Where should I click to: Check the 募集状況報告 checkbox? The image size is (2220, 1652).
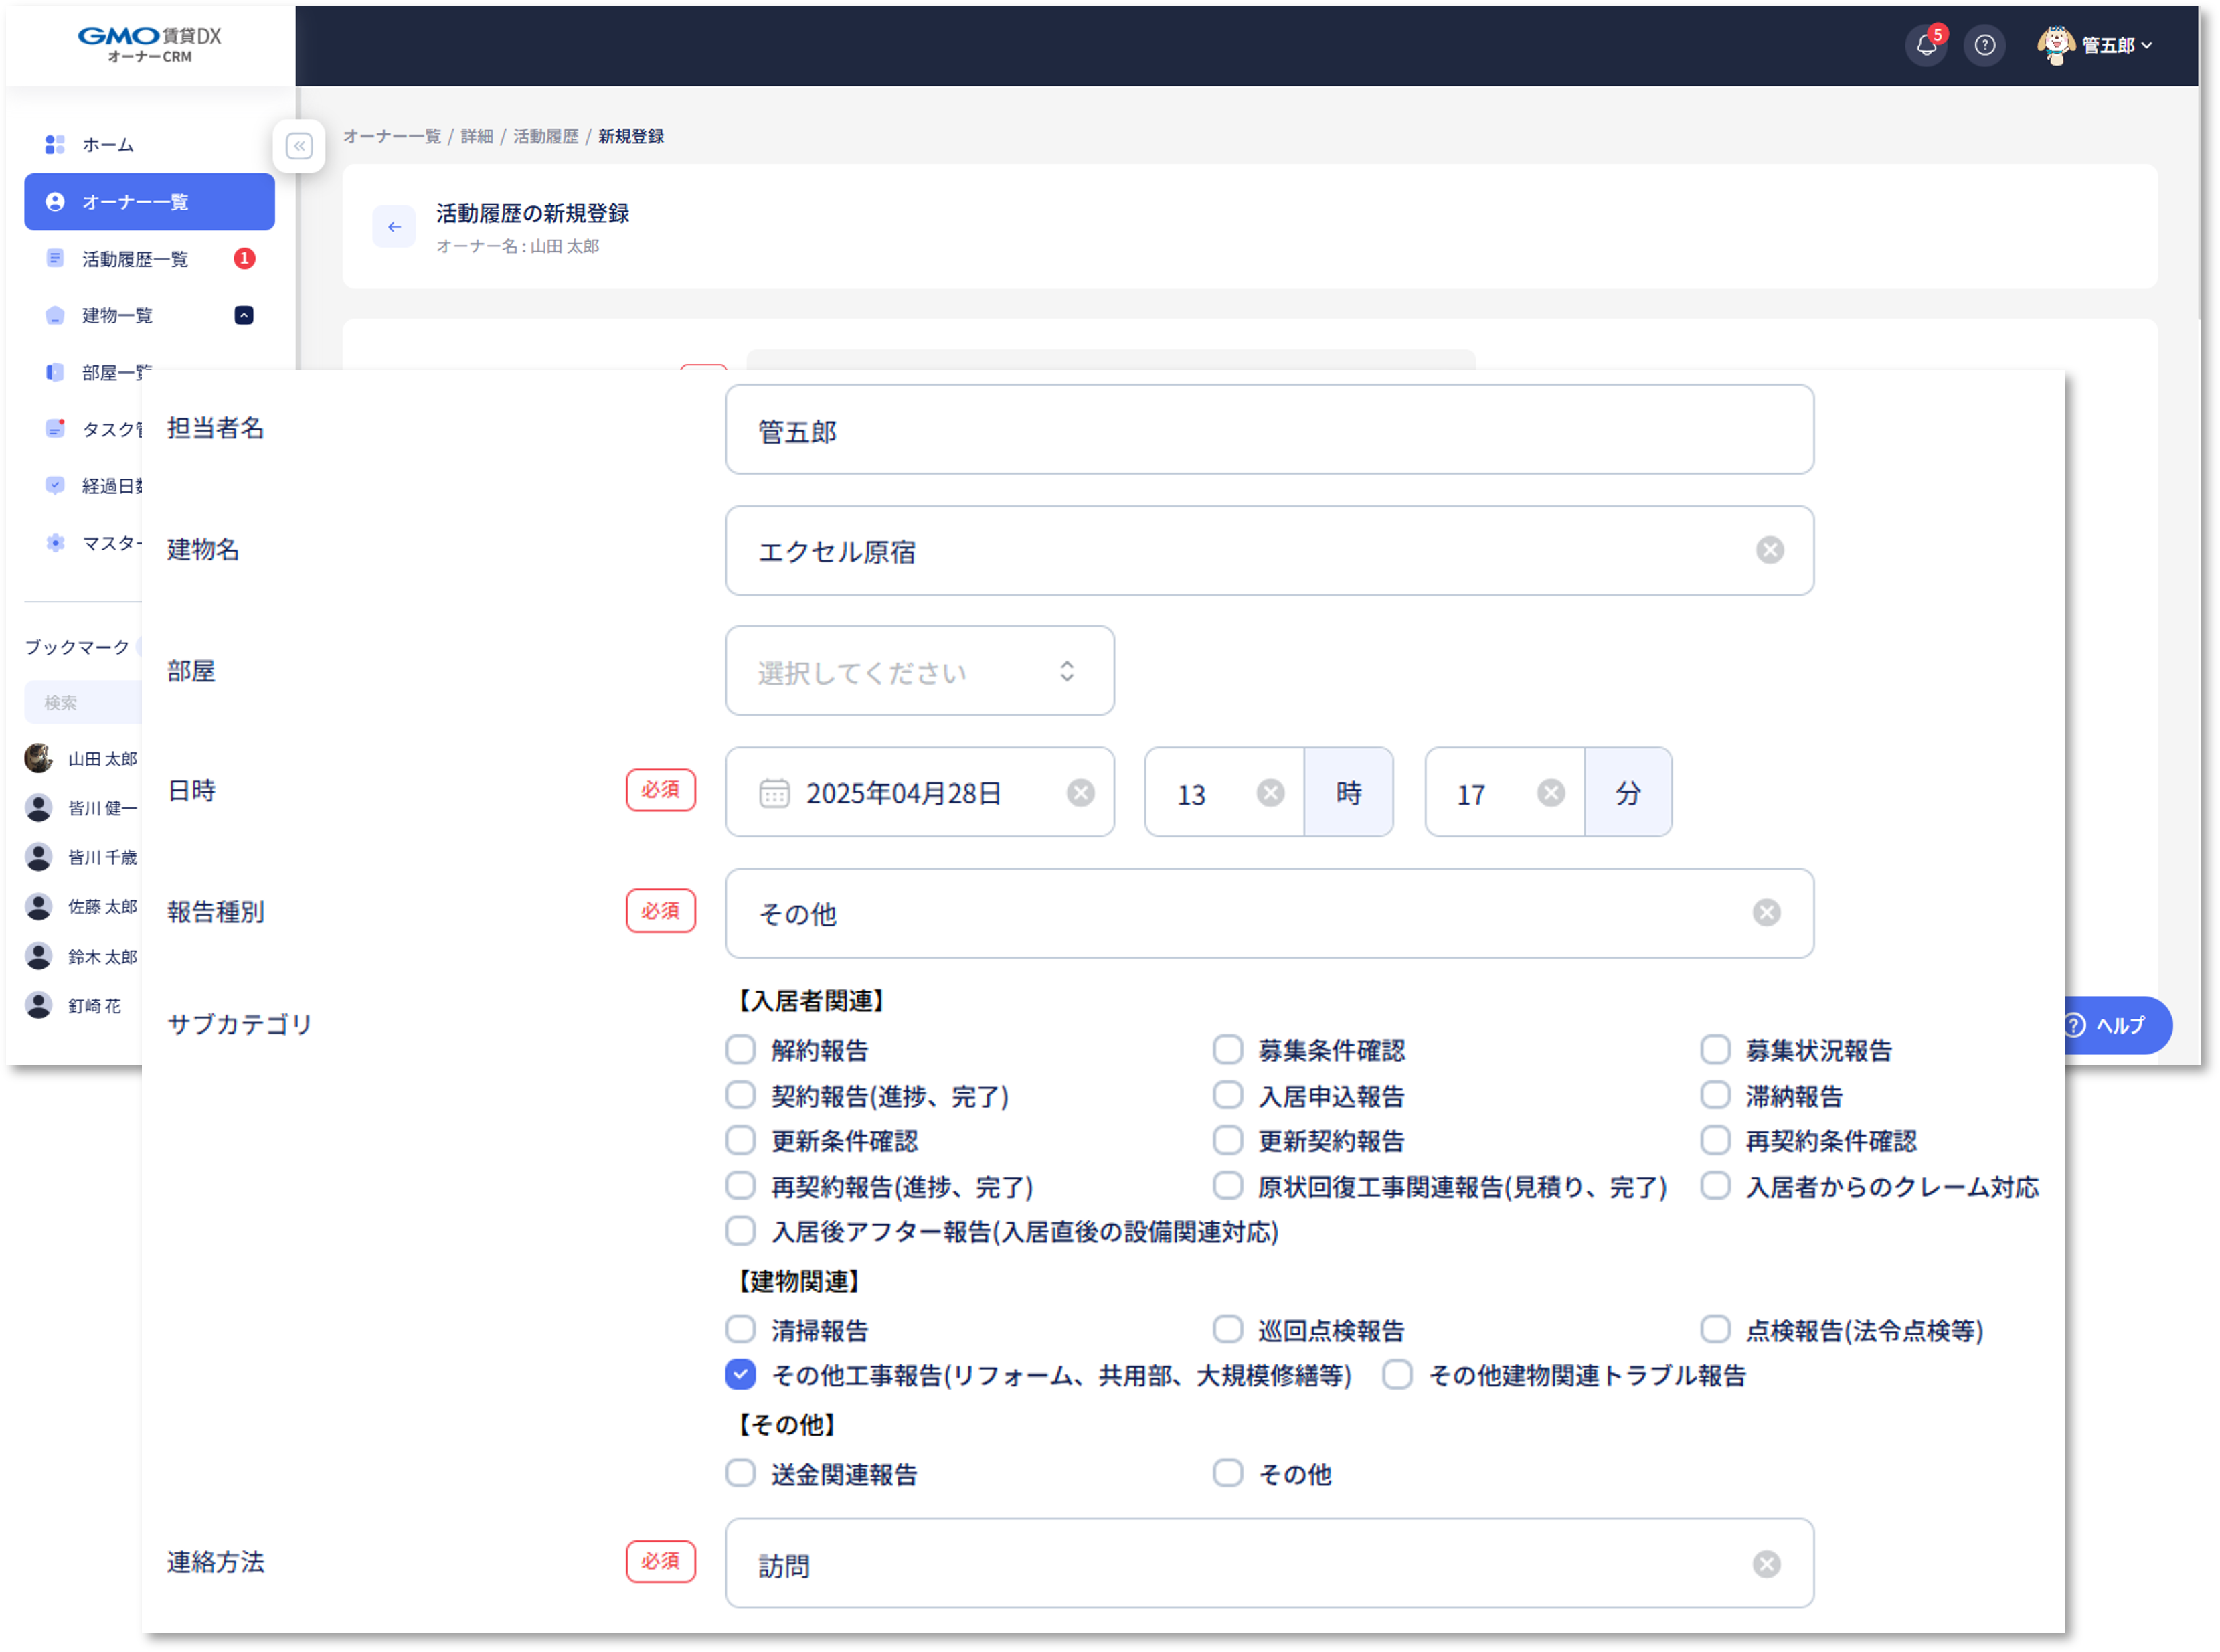pyautogui.click(x=1716, y=1050)
